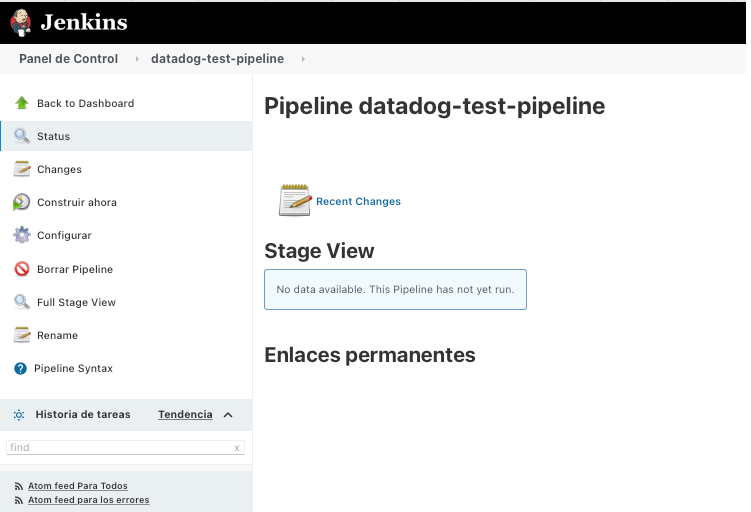This screenshot has width=751, height=512.
Task: Click the Historia de tareas sun icon
Action: tap(19, 415)
